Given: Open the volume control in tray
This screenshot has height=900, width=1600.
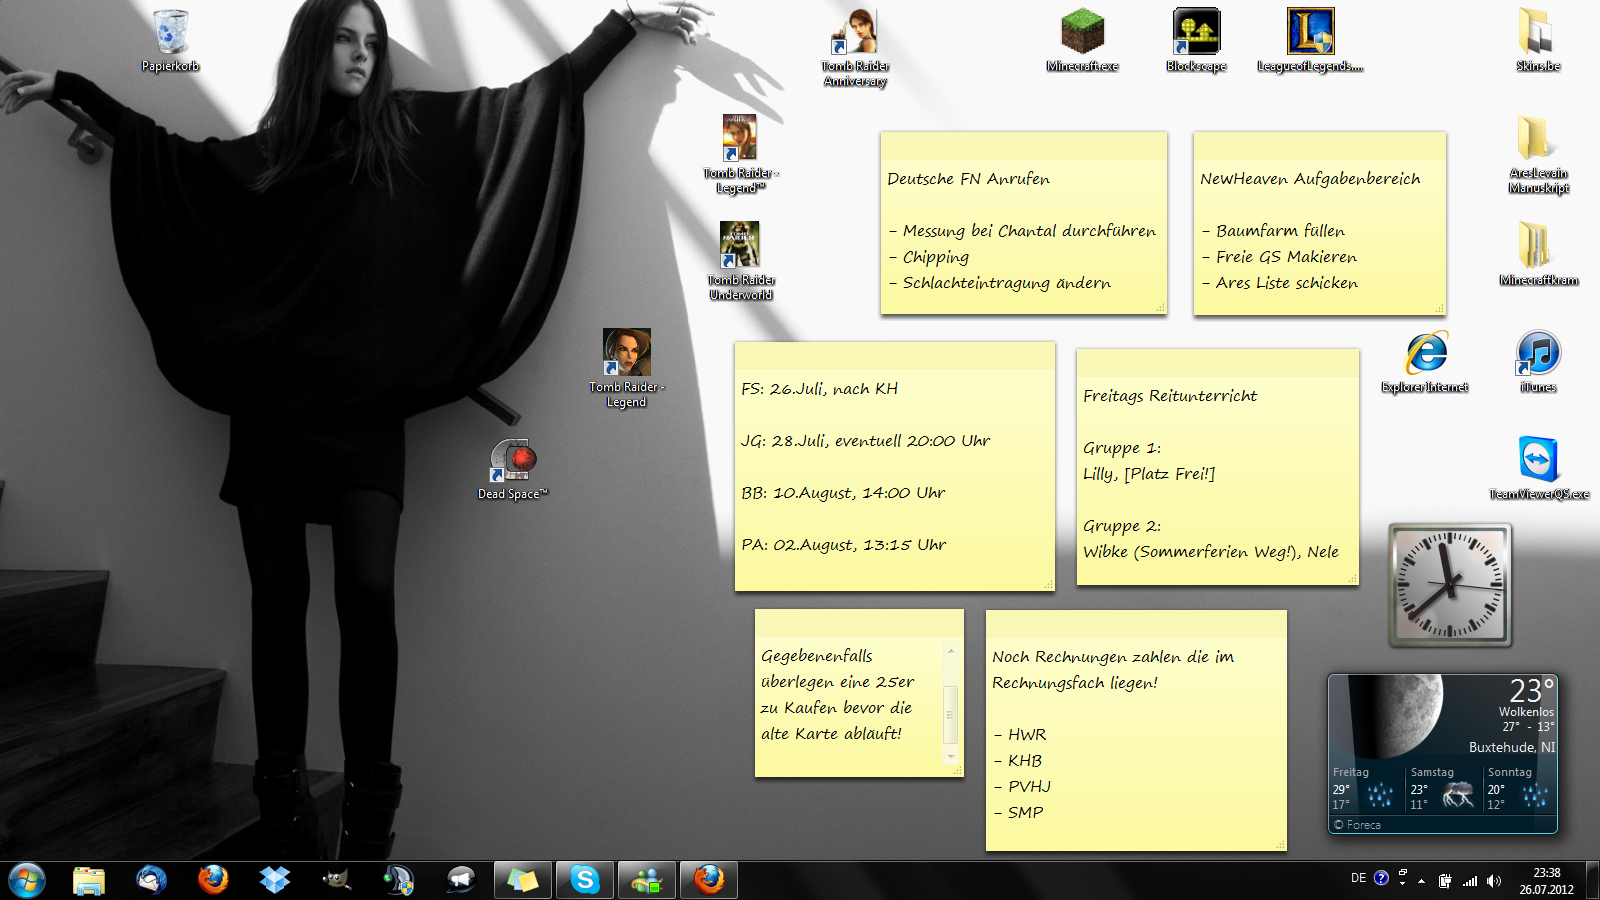Looking at the screenshot, I should (x=1494, y=881).
